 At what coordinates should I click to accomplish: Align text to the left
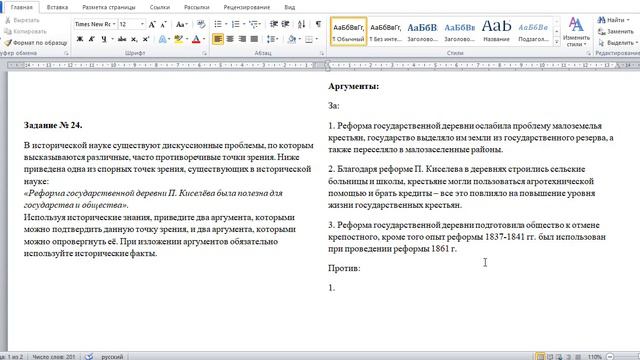(218, 39)
